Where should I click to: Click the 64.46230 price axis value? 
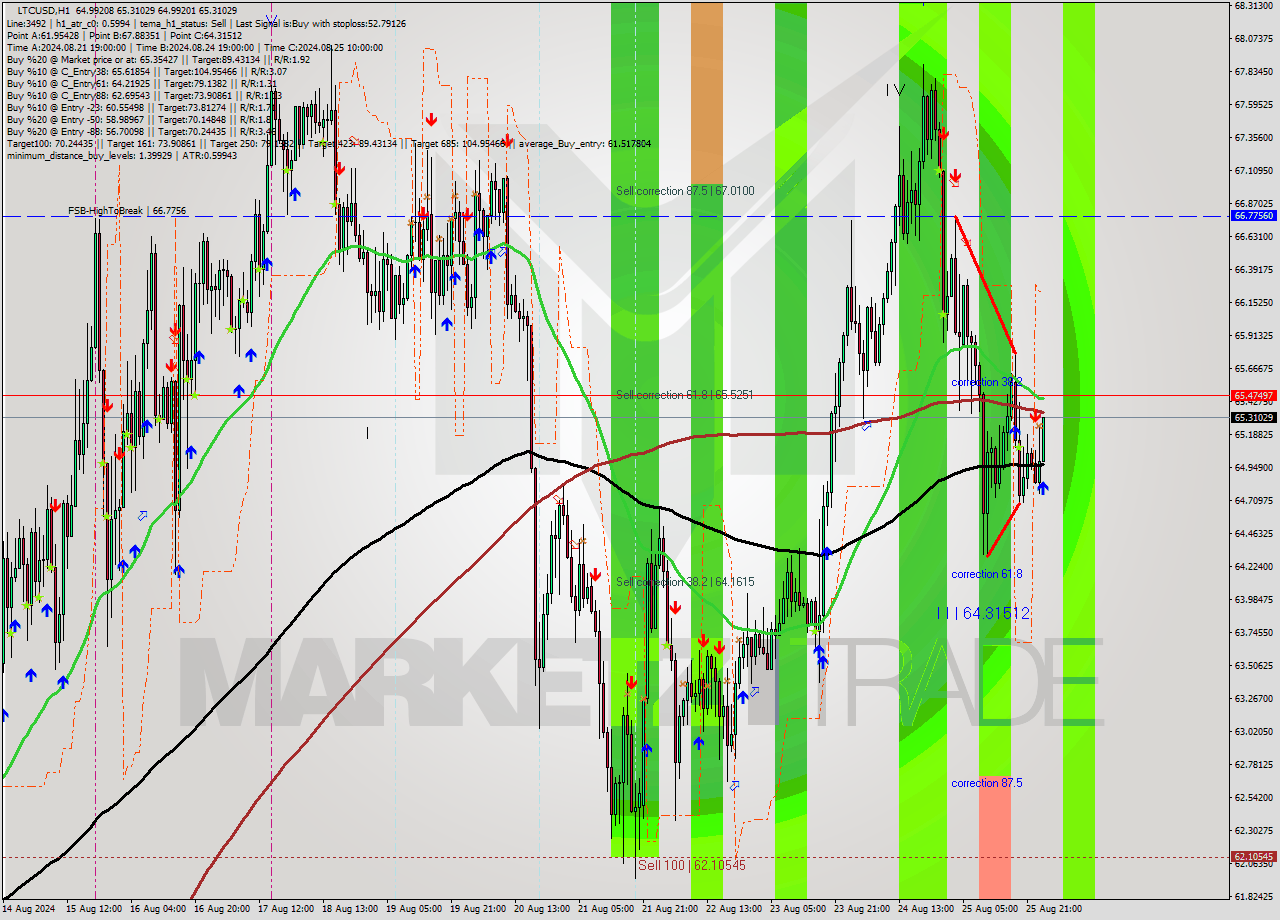click(x=1254, y=534)
